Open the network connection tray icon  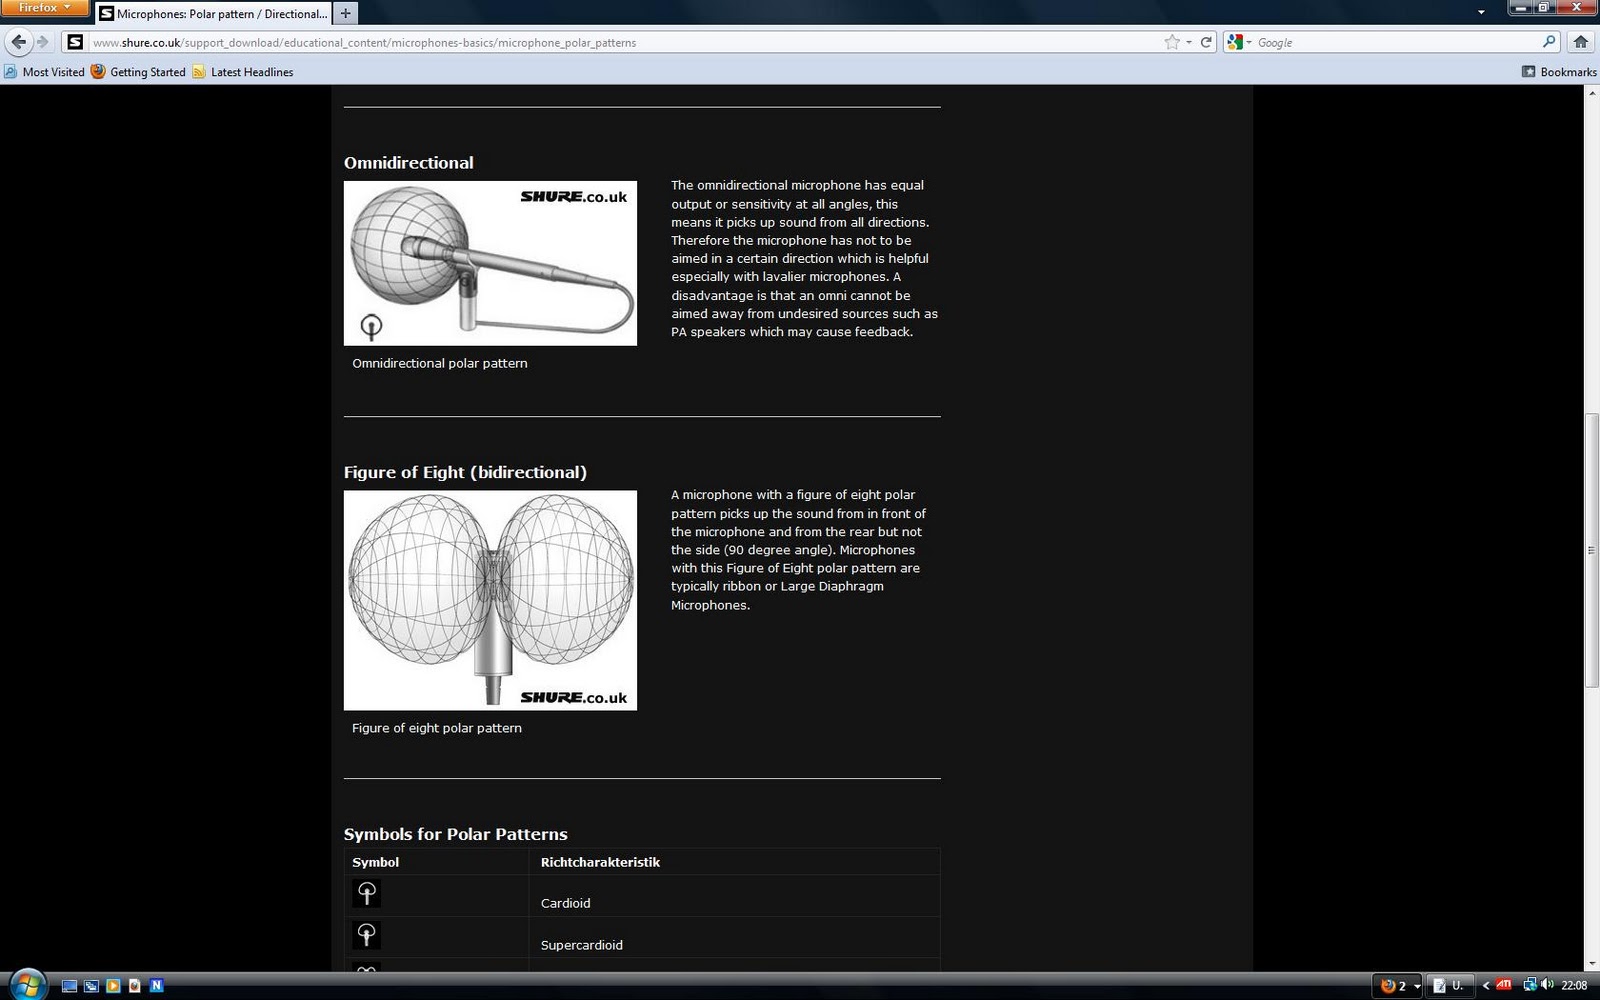(1529, 985)
